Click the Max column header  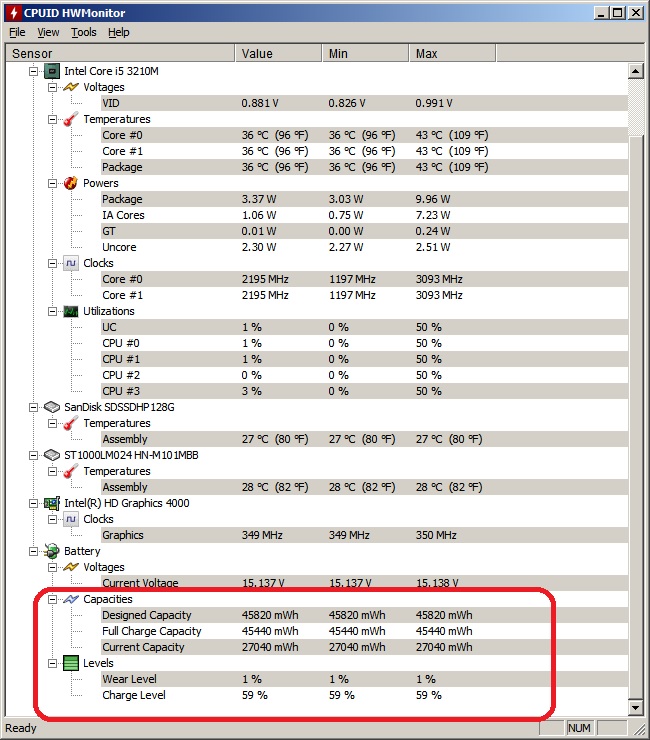point(452,53)
